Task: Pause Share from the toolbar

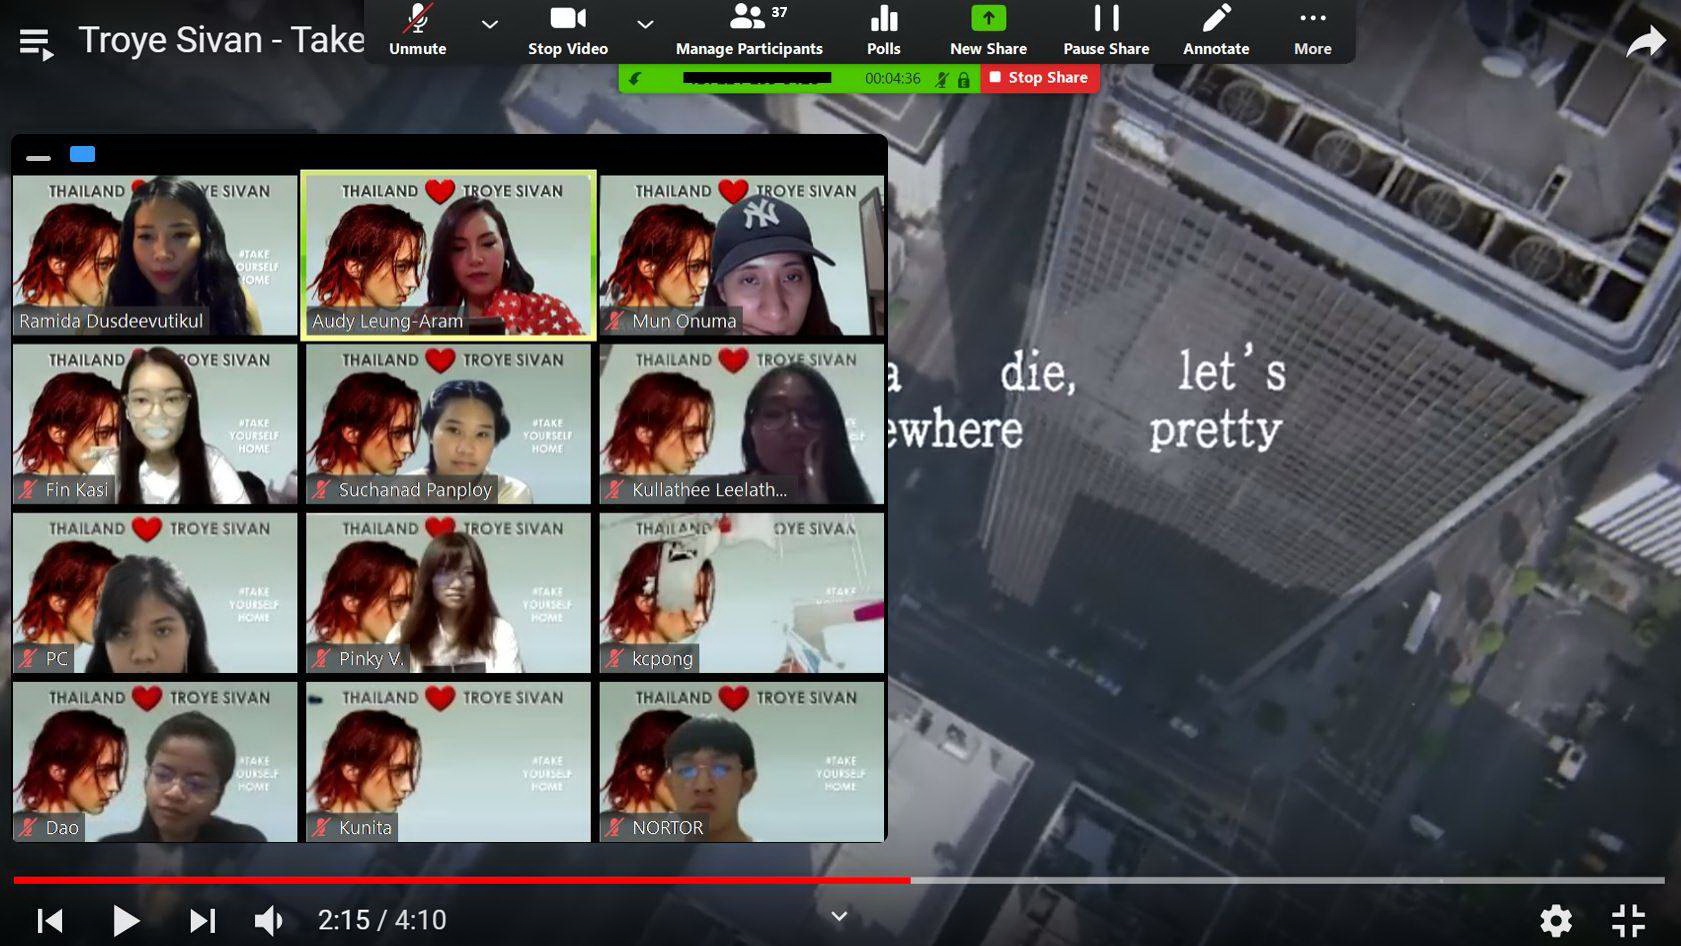Action: pos(1106,31)
